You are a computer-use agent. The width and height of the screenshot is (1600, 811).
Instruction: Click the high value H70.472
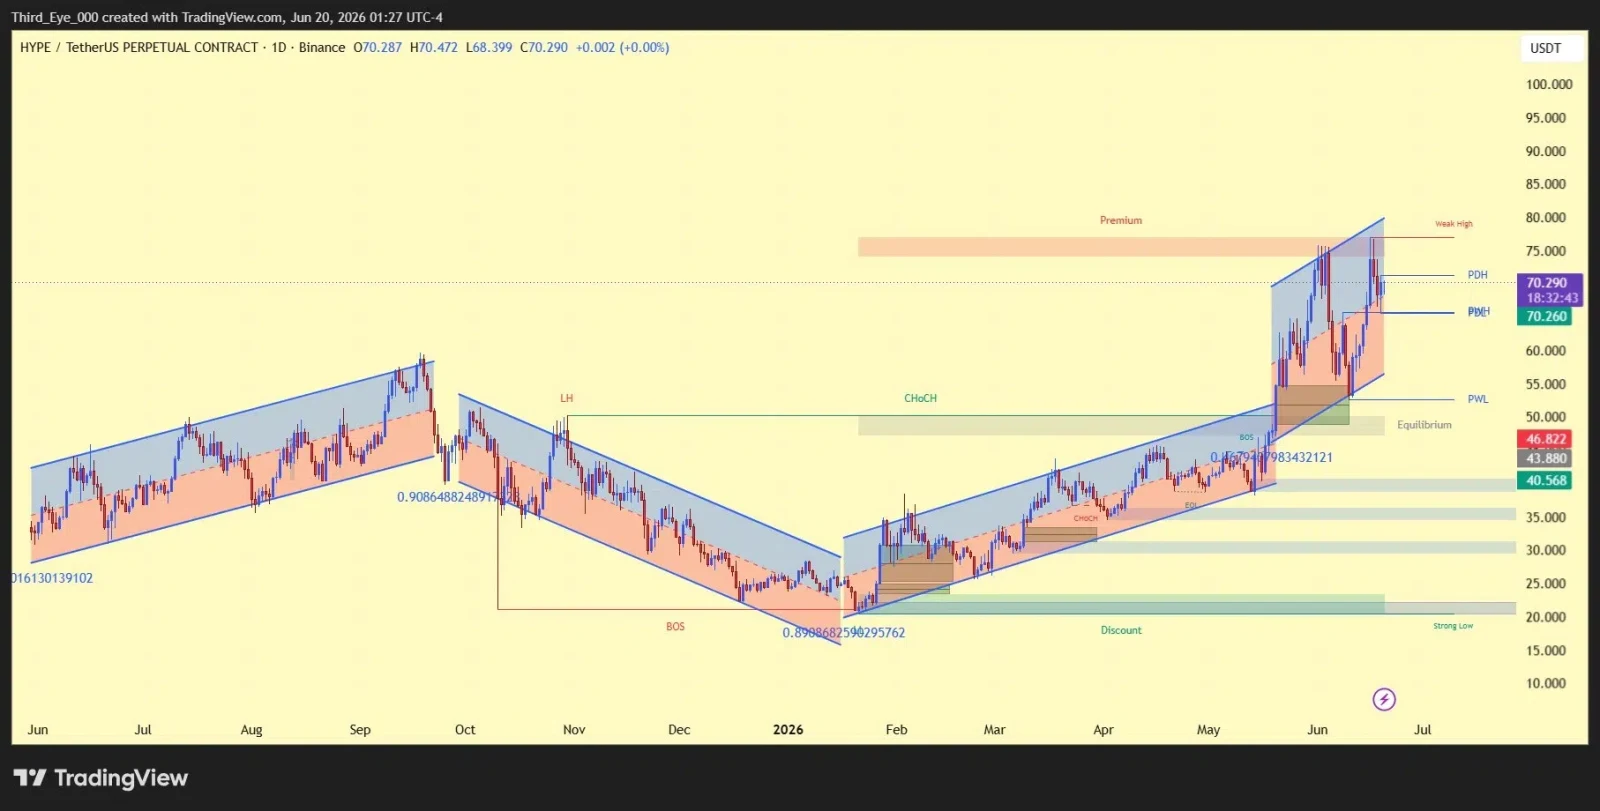pyautogui.click(x=433, y=47)
